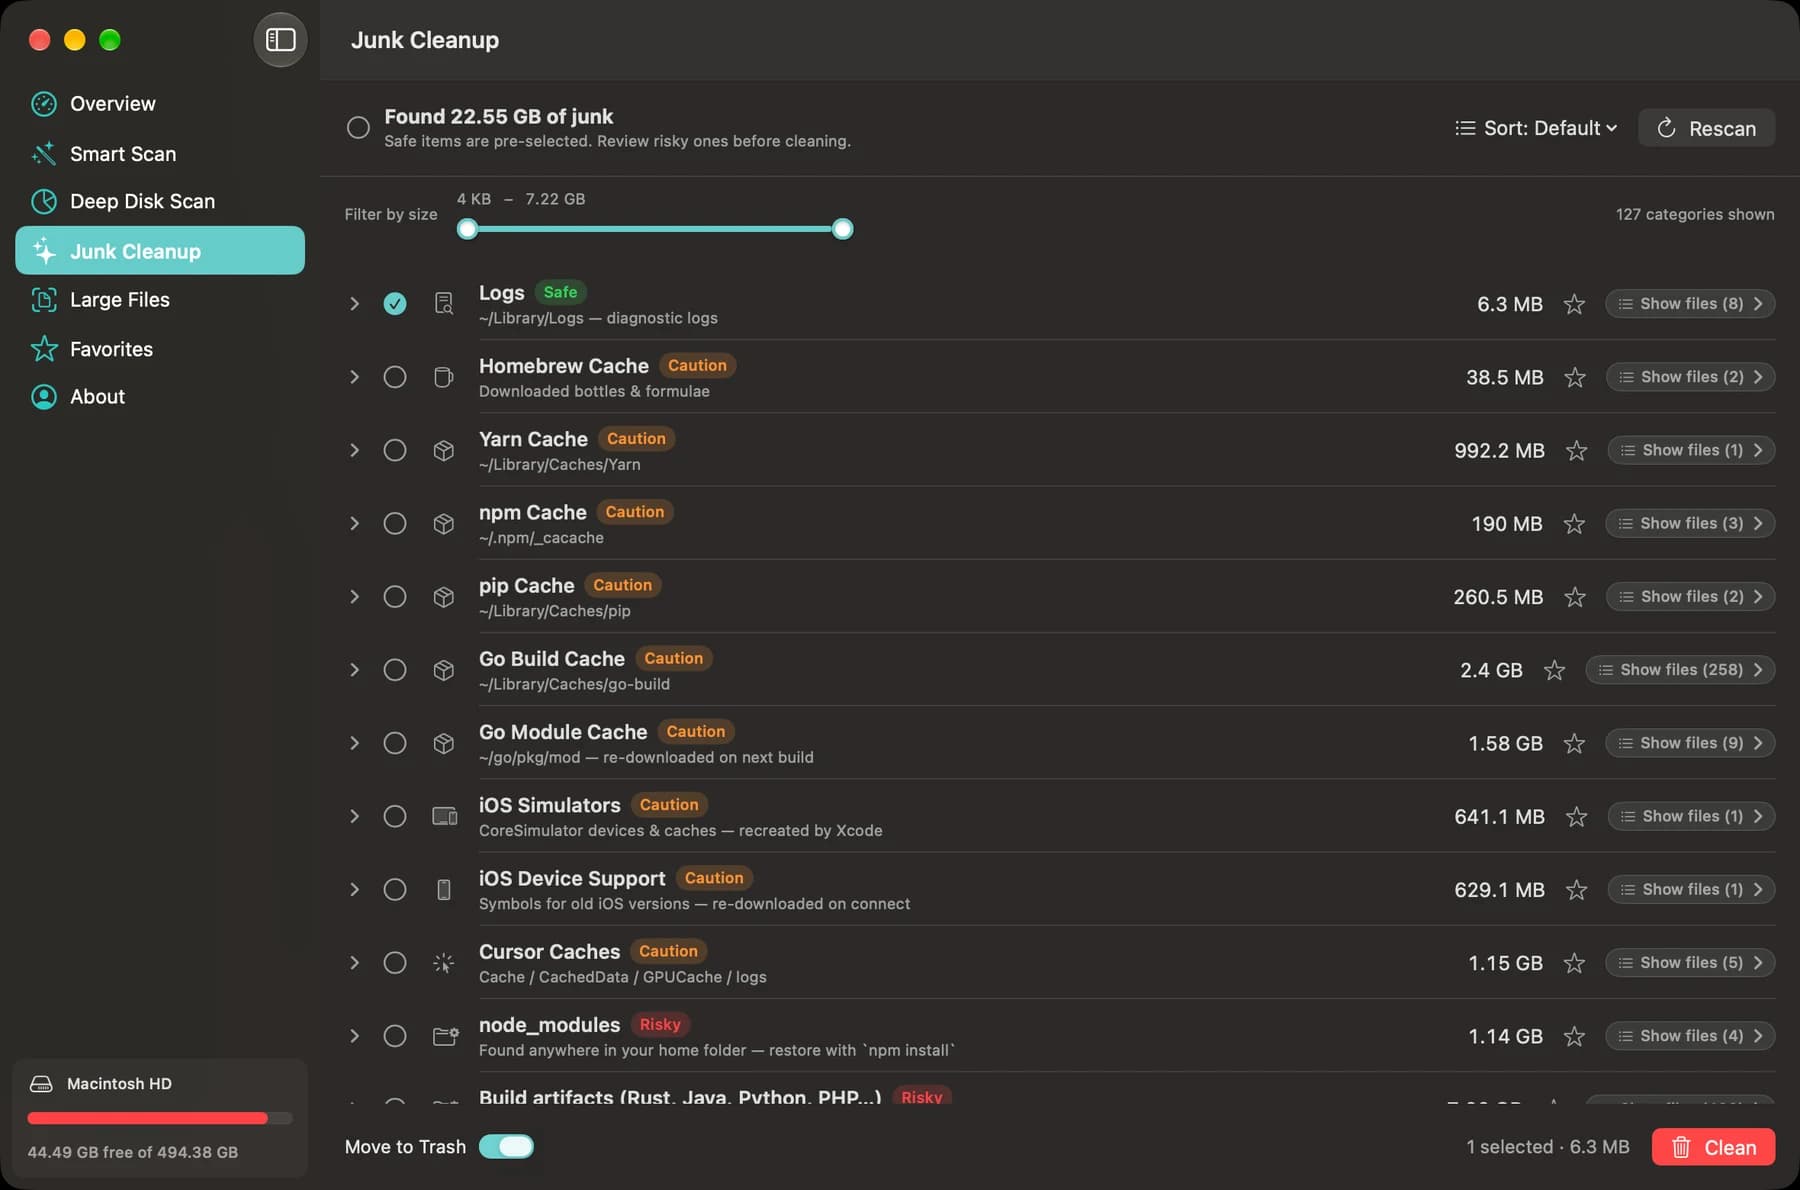1800x1190 pixels.
Task: Click the Rescan button
Action: click(1707, 128)
